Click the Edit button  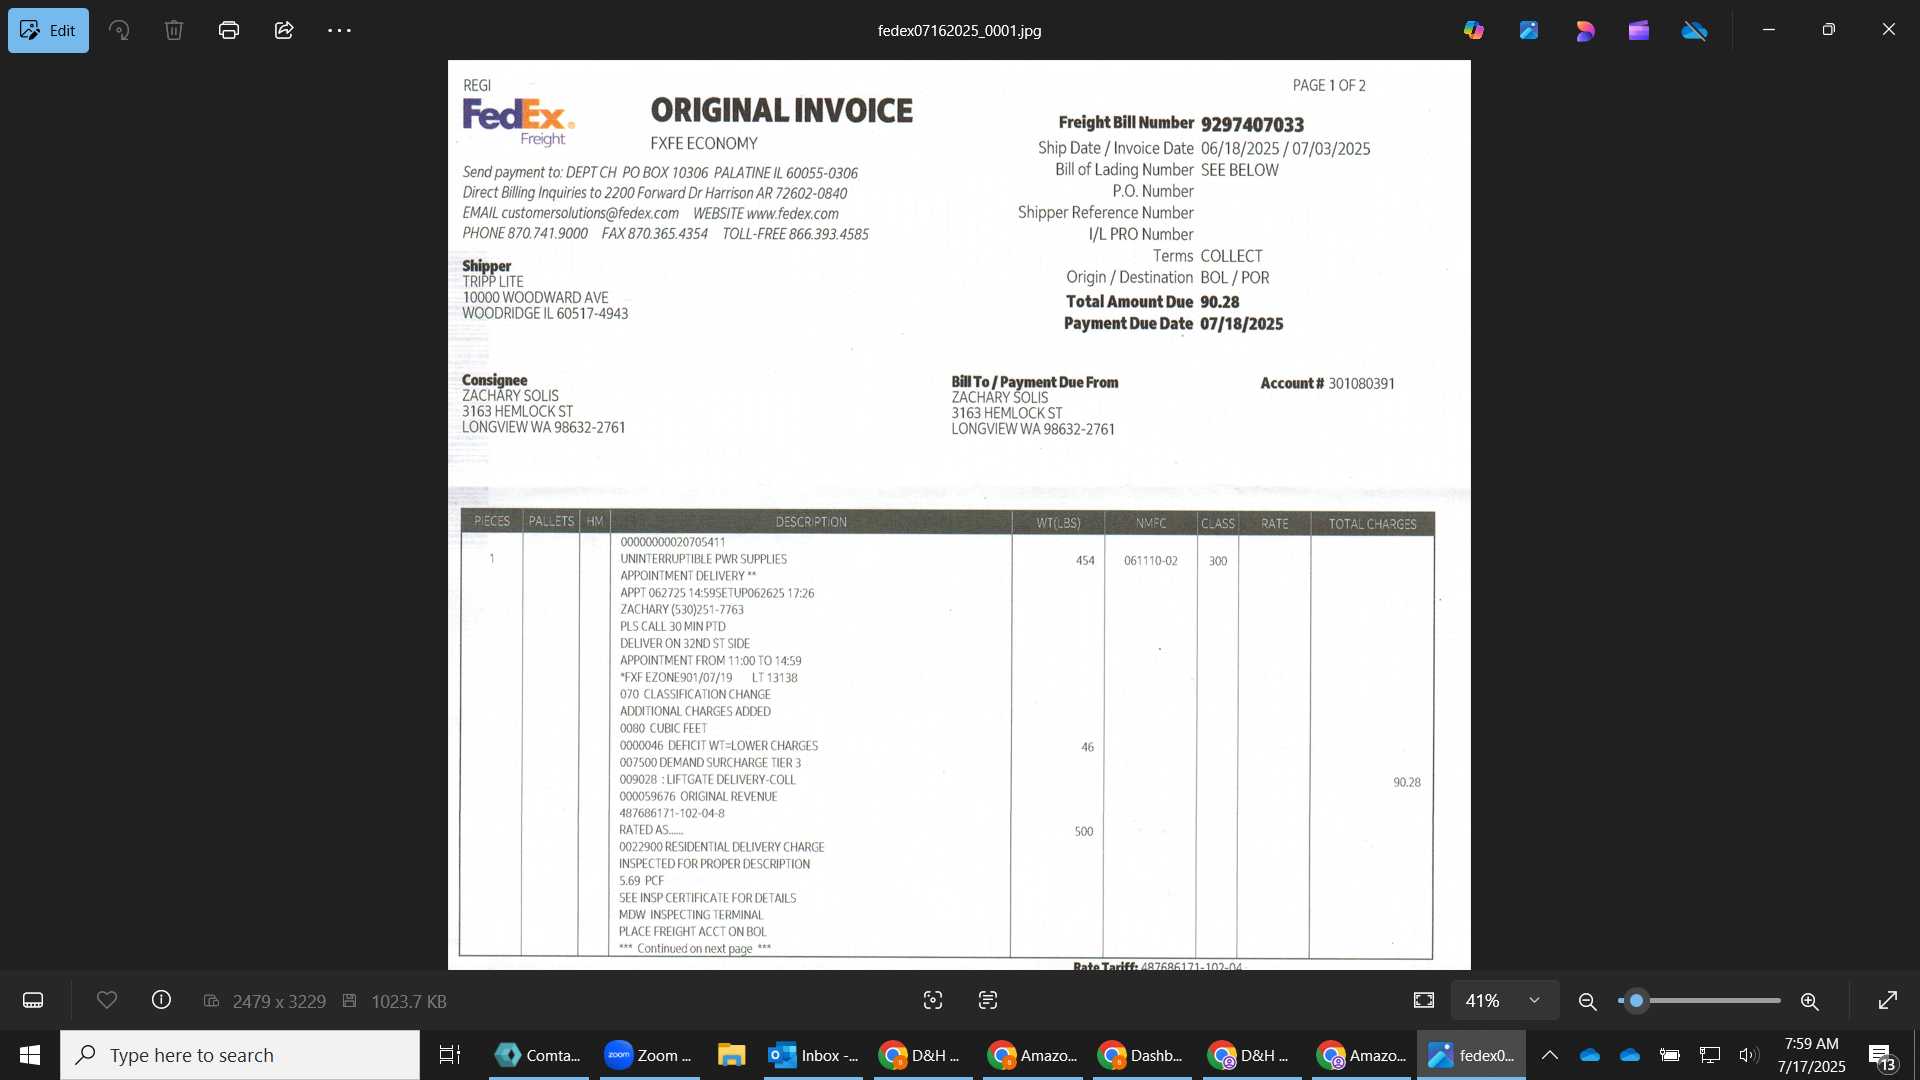click(x=48, y=30)
